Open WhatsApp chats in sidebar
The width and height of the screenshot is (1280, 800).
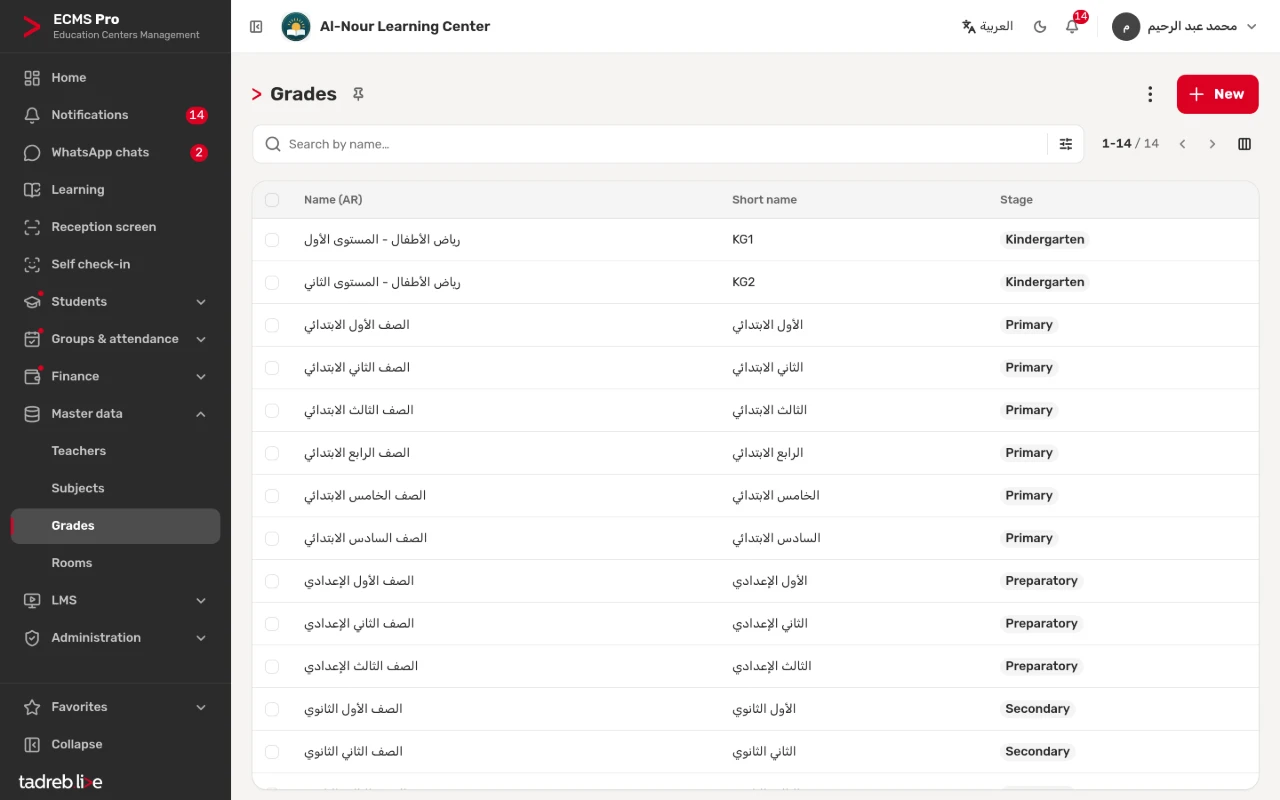coord(115,152)
